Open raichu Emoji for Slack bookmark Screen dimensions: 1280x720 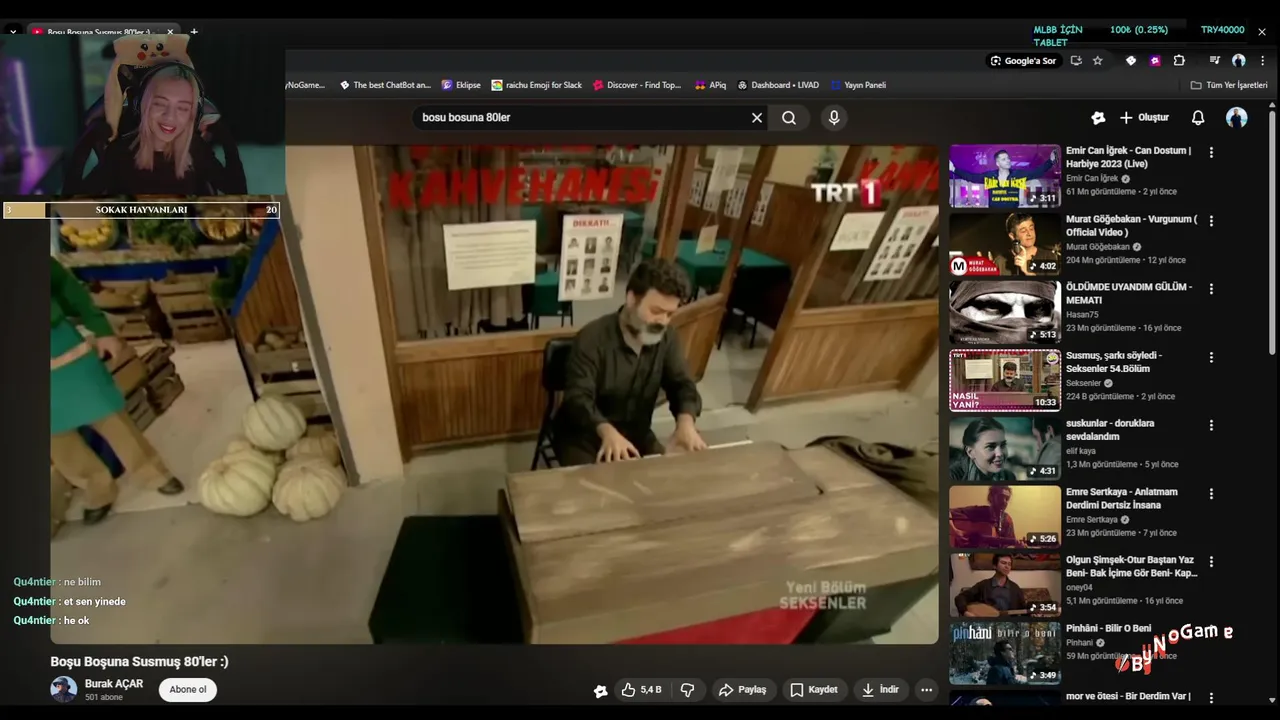point(537,85)
